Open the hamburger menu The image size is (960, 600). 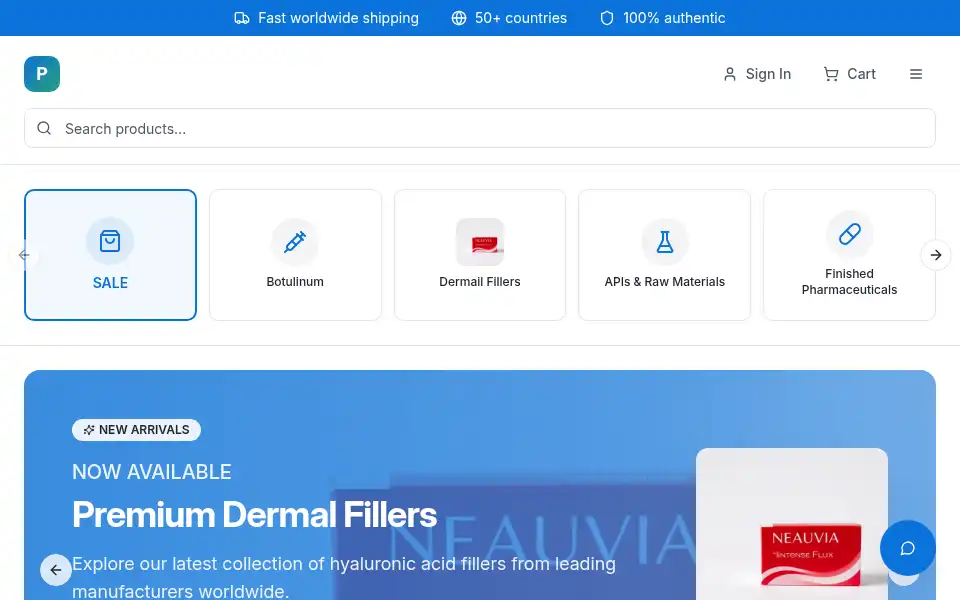(x=916, y=74)
